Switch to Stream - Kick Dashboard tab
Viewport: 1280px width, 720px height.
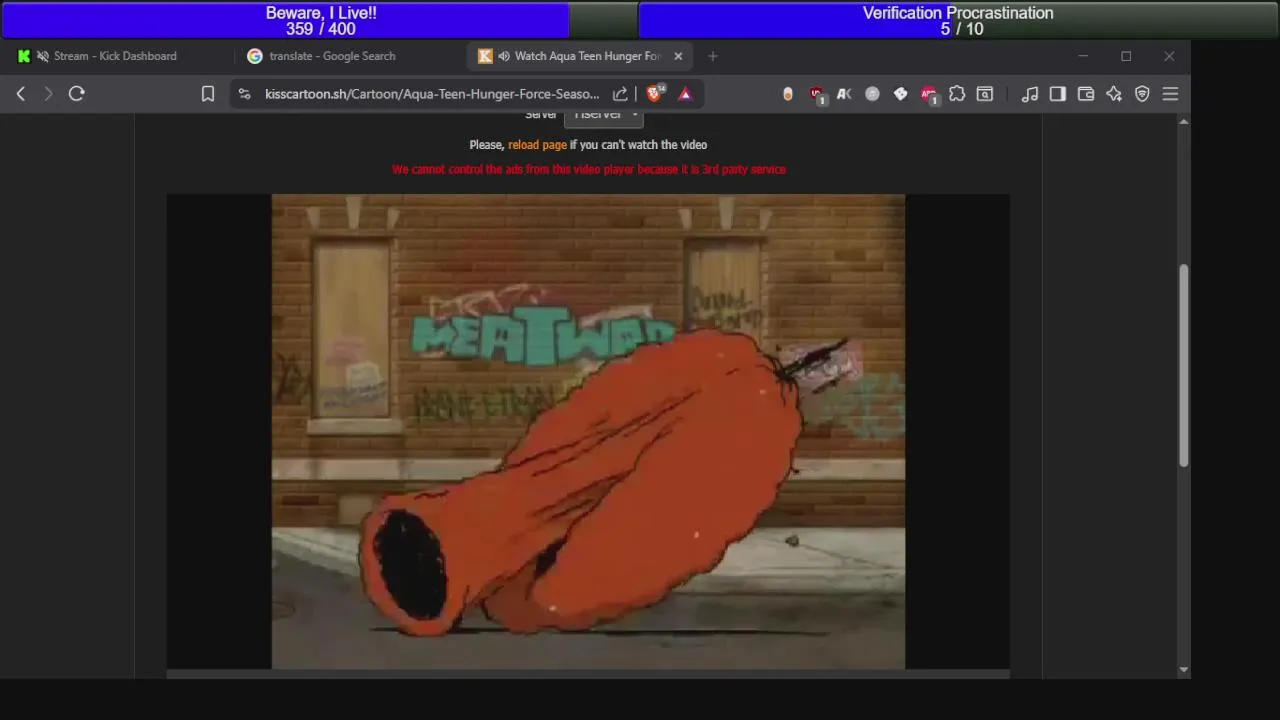(117, 56)
